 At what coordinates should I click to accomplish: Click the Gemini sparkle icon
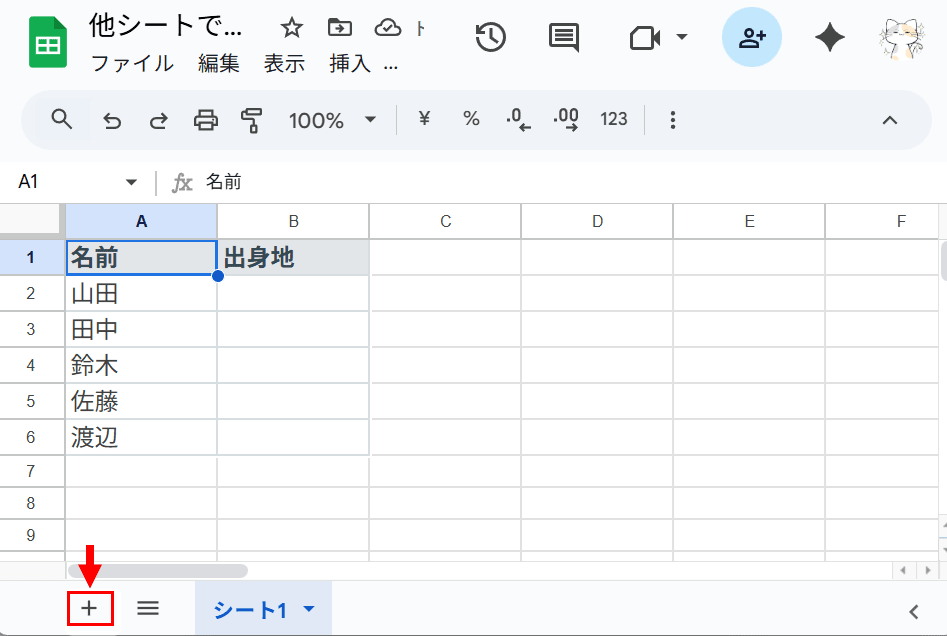coord(829,38)
